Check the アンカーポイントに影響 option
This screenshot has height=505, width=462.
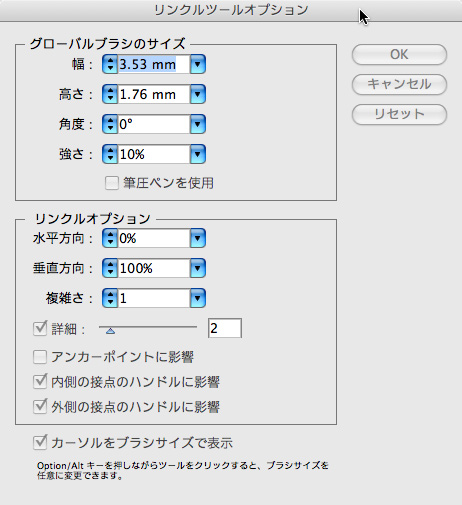tap(40, 357)
